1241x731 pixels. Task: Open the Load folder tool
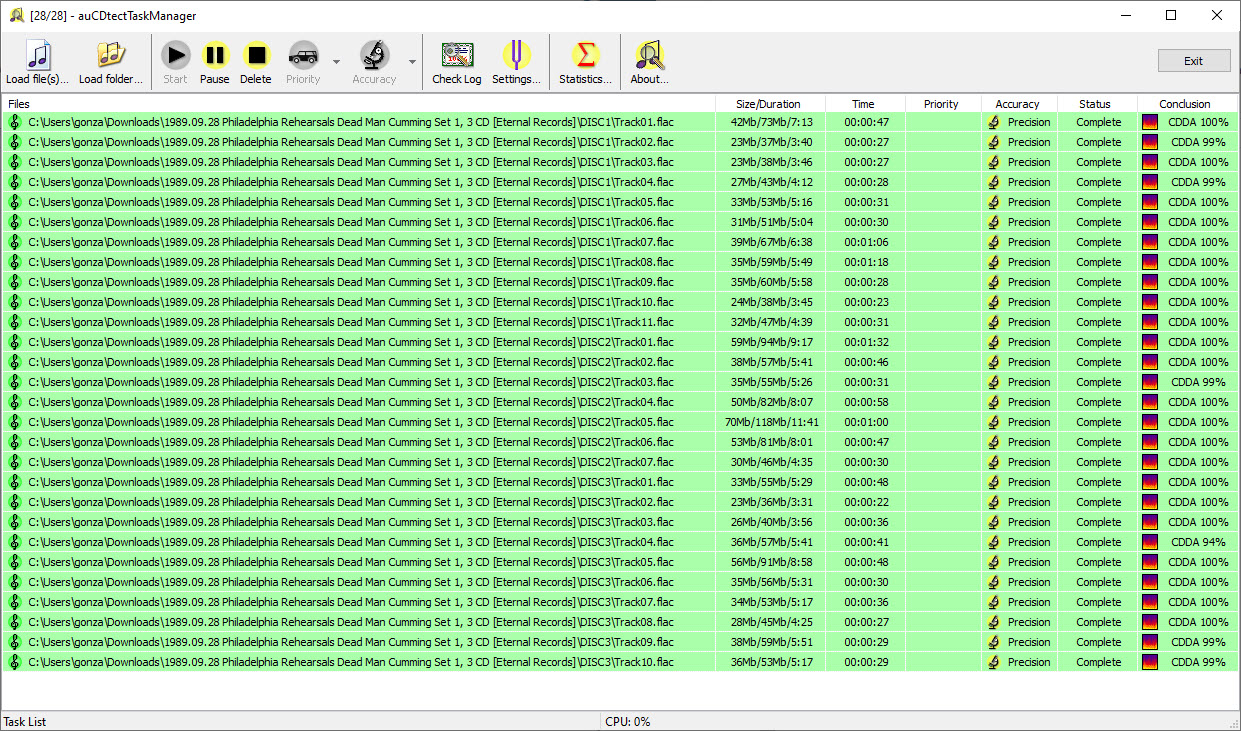click(111, 63)
